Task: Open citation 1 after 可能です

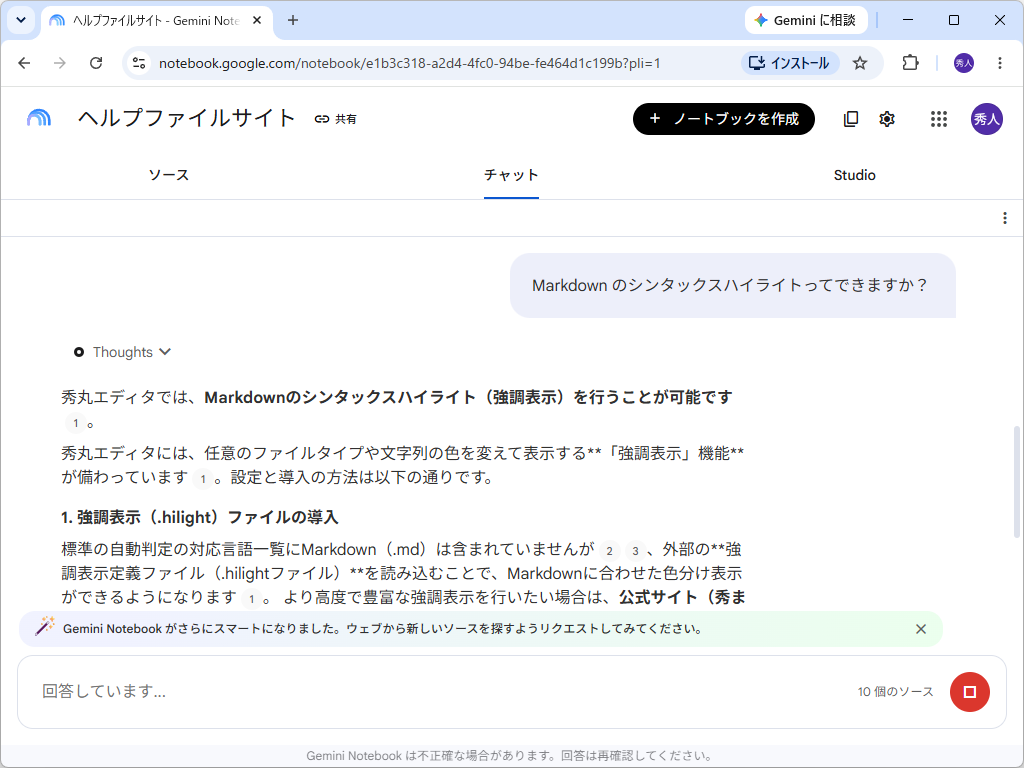Action: [76, 423]
